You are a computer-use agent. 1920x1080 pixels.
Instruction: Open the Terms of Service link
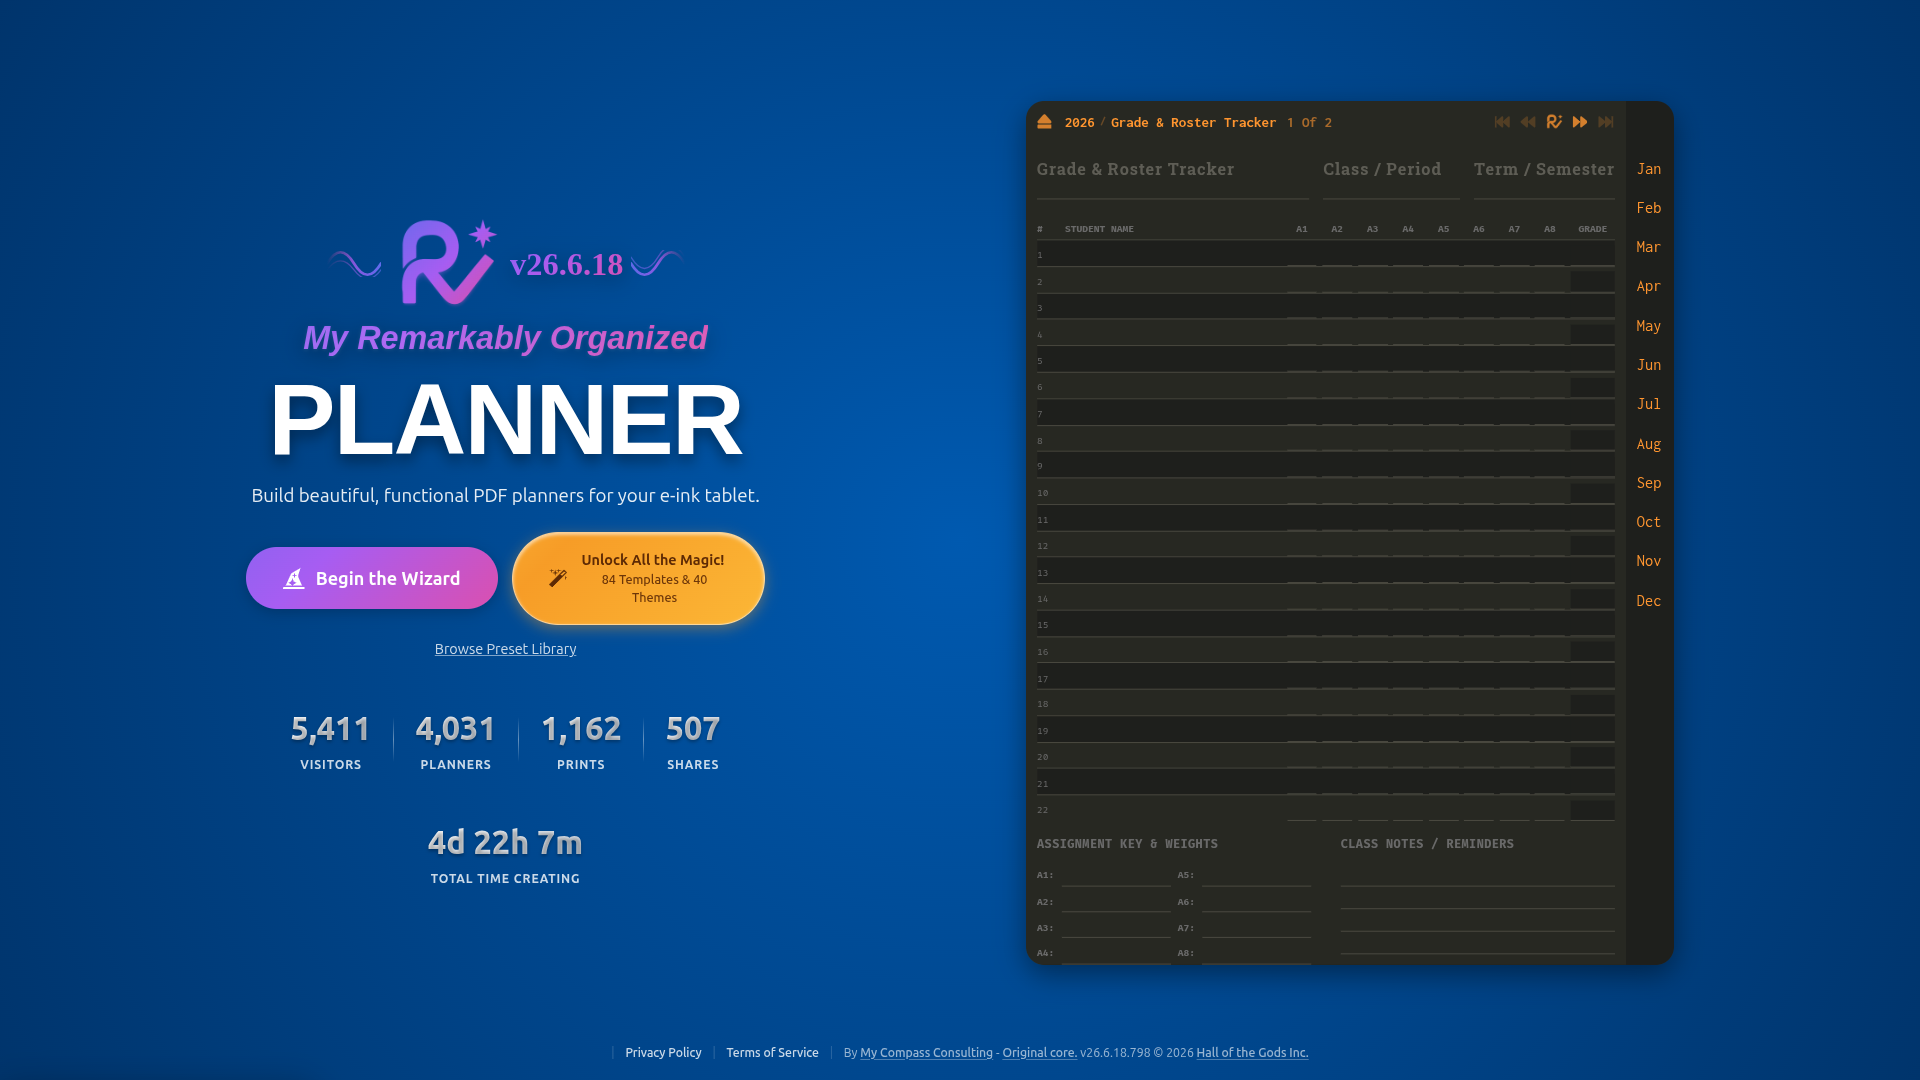click(x=772, y=1052)
